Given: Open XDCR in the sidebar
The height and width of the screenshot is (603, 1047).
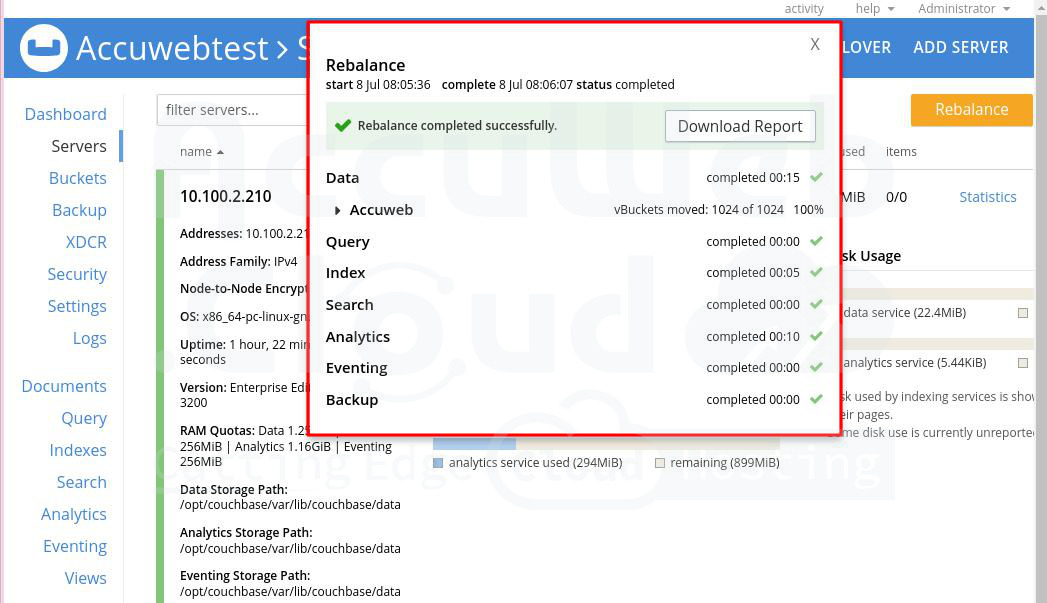Looking at the screenshot, I should [x=85, y=242].
